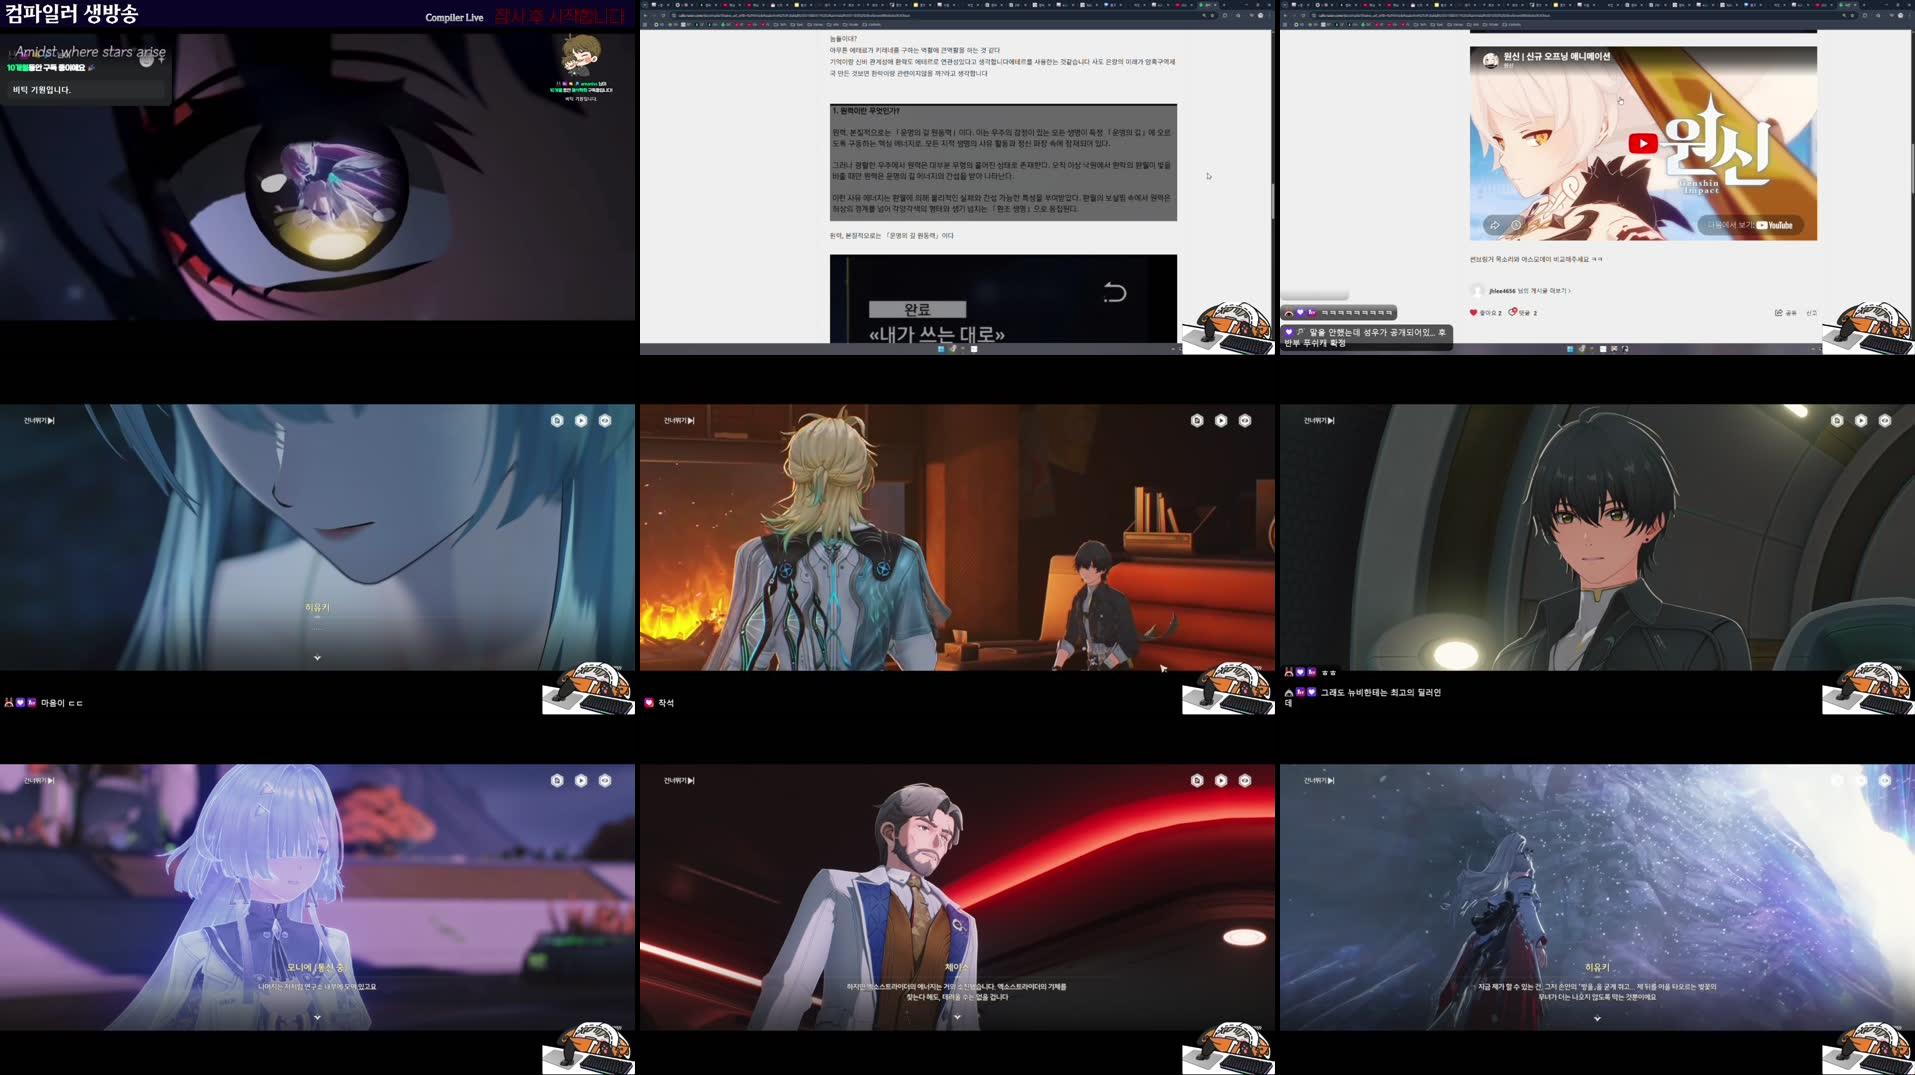Viewport: 1915px width, 1075px height.
Task: Toggle auto-play in dark-haired boy close-up scene
Action: [1861, 421]
